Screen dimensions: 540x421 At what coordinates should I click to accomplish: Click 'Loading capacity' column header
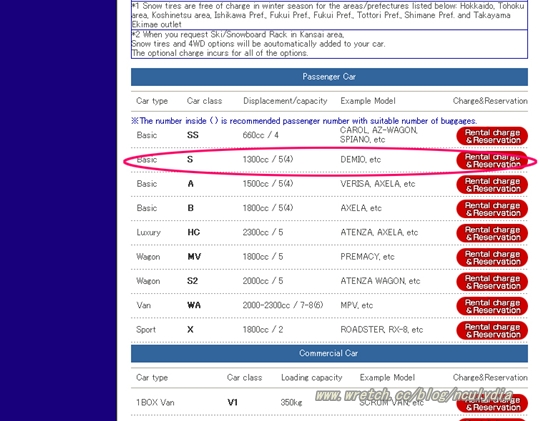pos(312,378)
